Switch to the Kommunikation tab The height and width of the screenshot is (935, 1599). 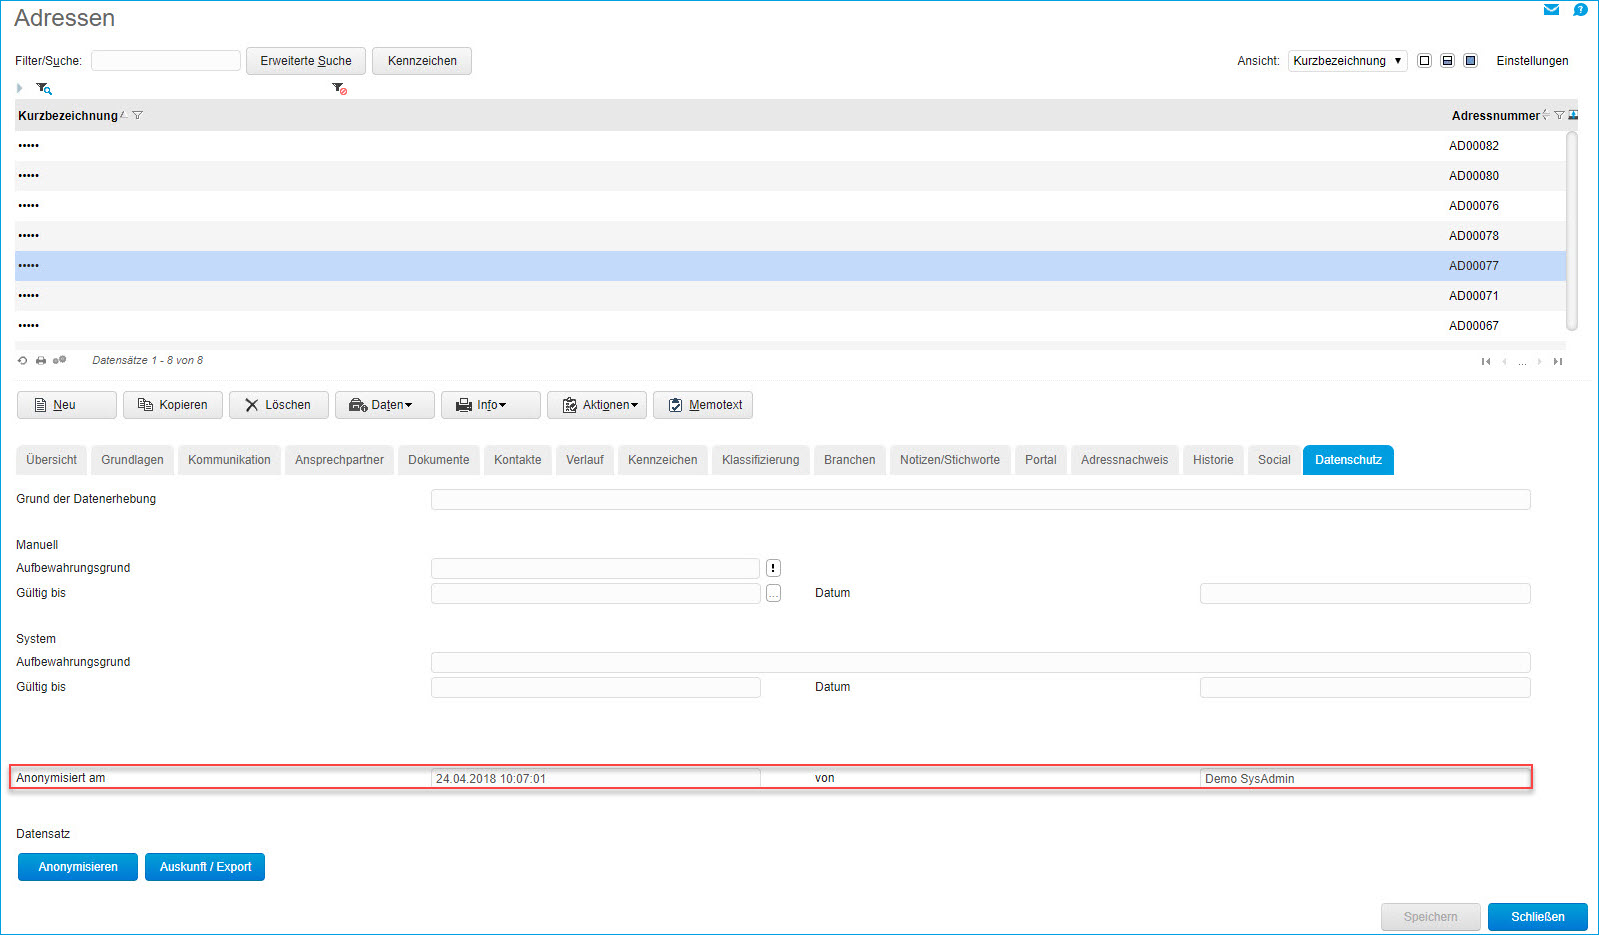[229, 460]
